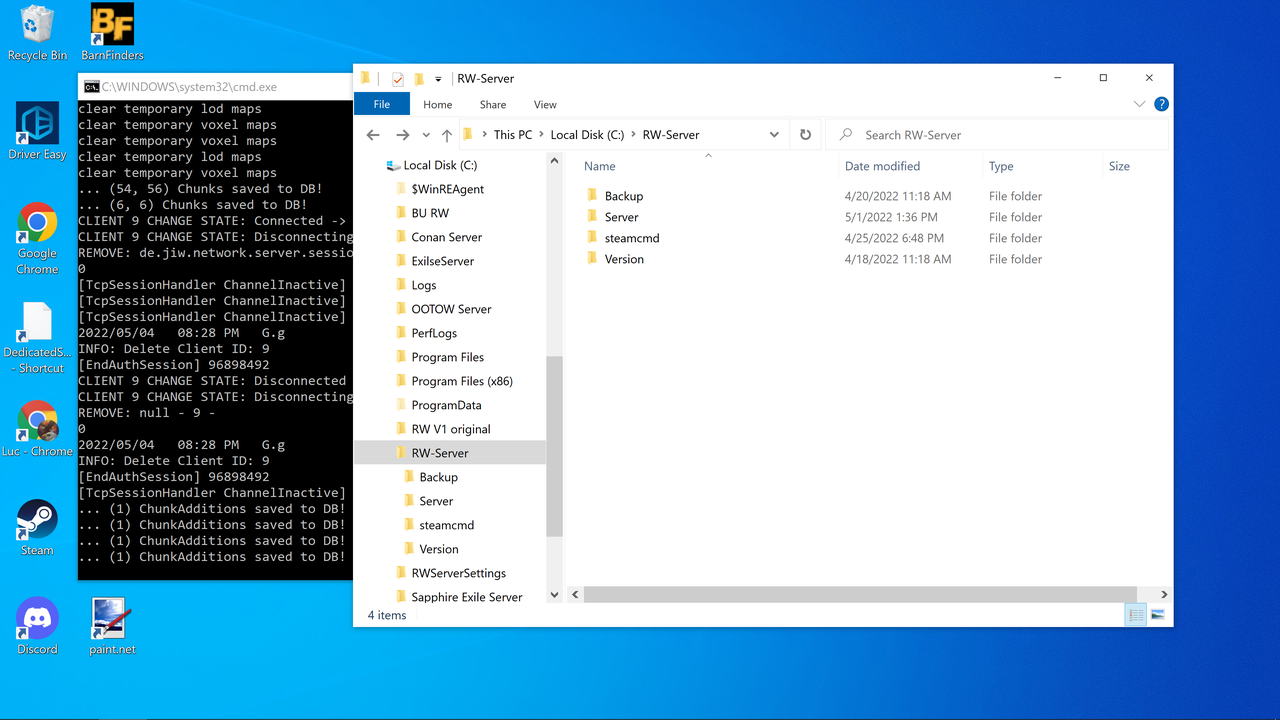Open the recent locations dropdown arrow
Image resolution: width=1280 pixels, height=720 pixels.
426,135
